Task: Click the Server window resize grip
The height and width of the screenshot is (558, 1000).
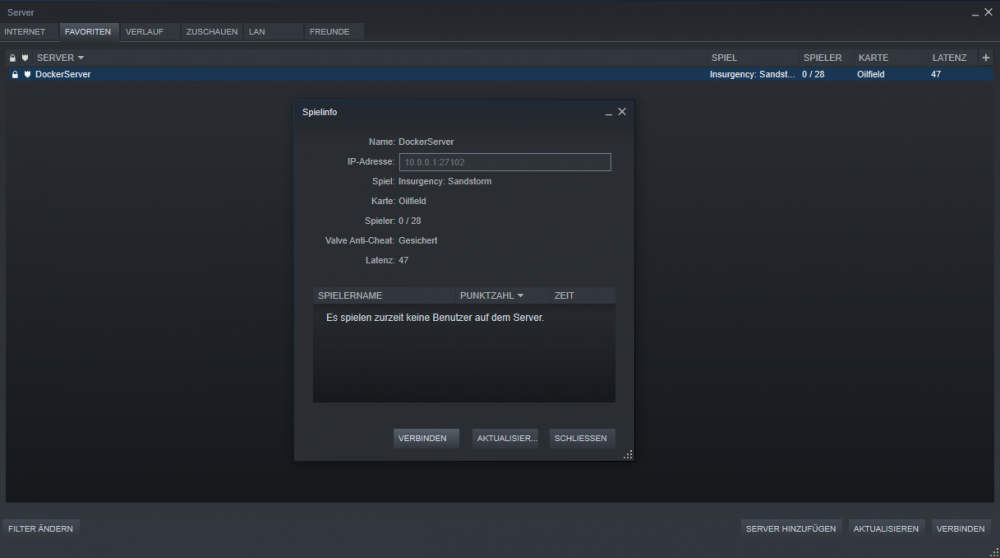Action: click(x=994, y=552)
